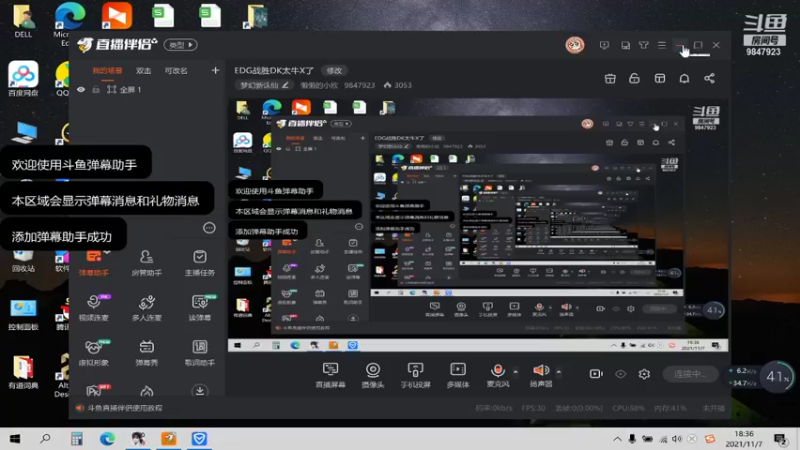Toggle unlock icon beside gift box
This screenshot has width=800, height=450.
tap(634, 79)
